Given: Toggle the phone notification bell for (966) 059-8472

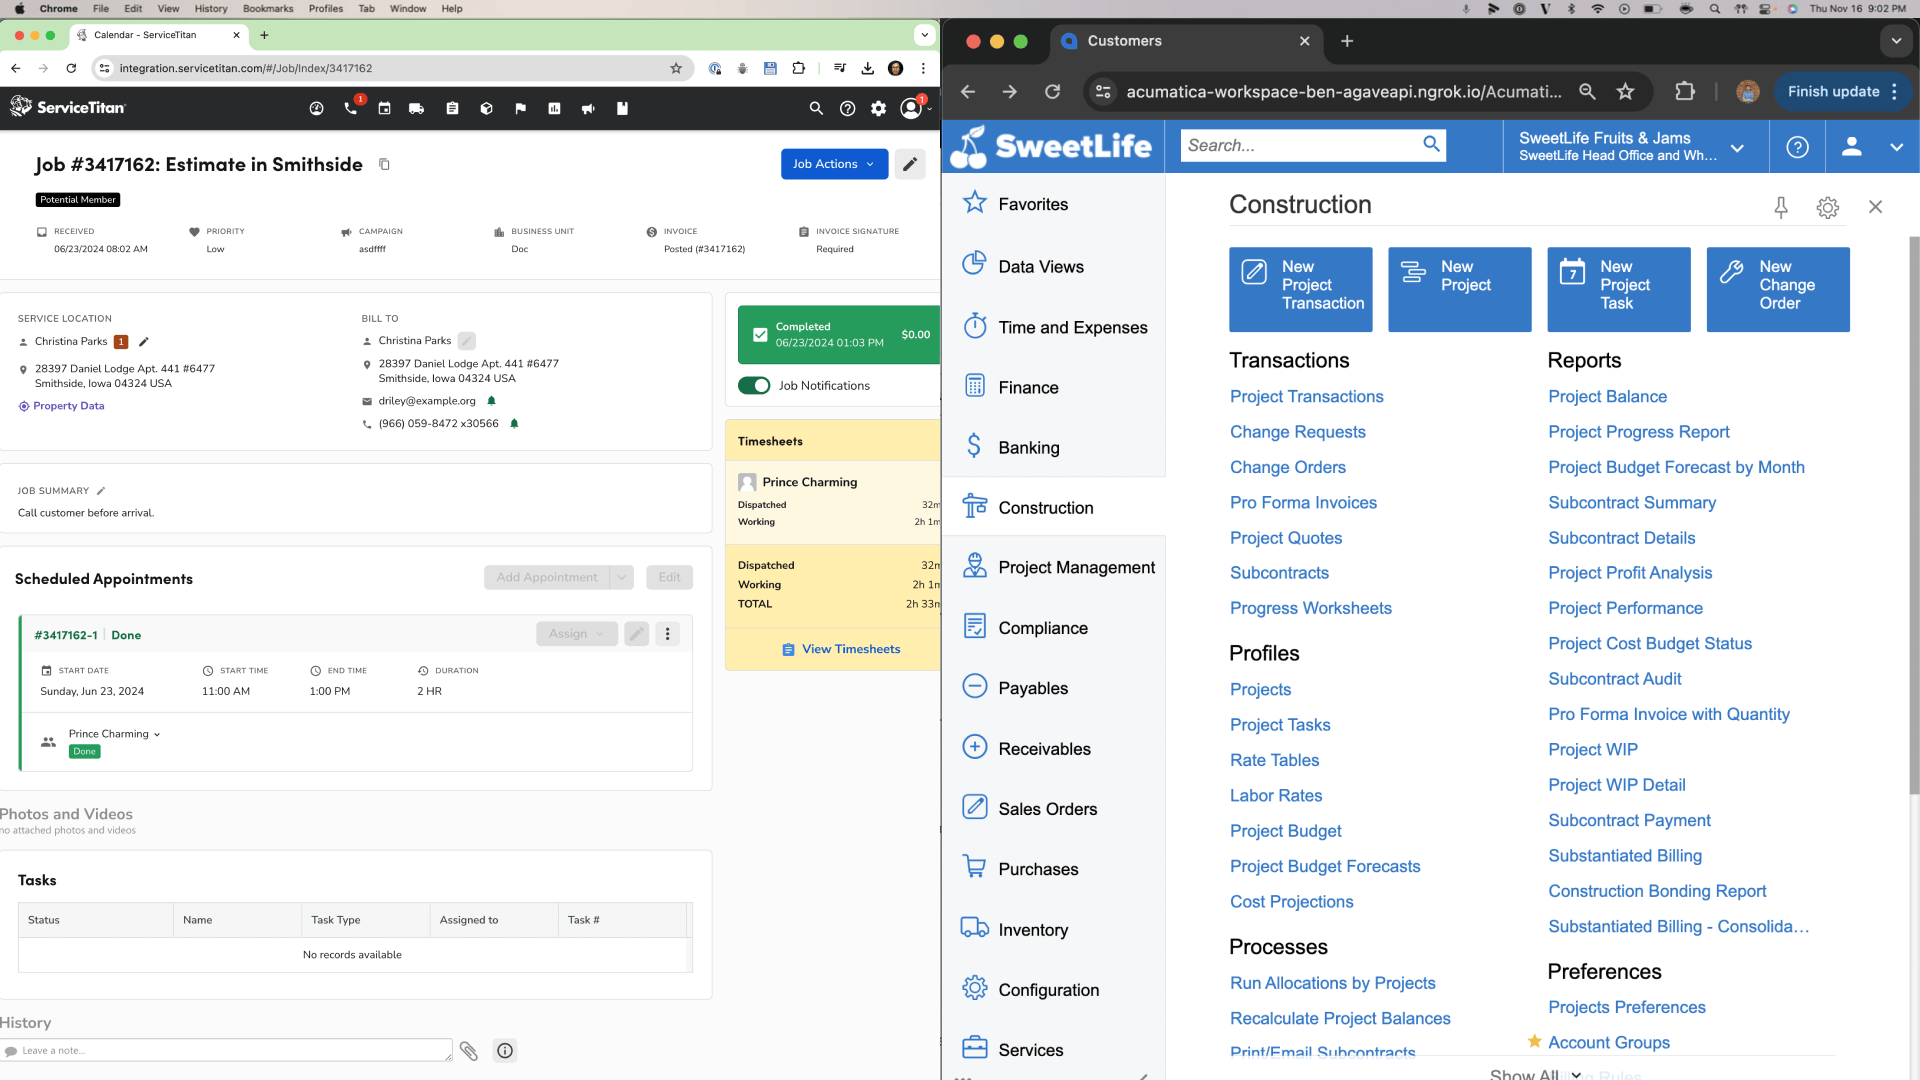Looking at the screenshot, I should (x=514, y=424).
